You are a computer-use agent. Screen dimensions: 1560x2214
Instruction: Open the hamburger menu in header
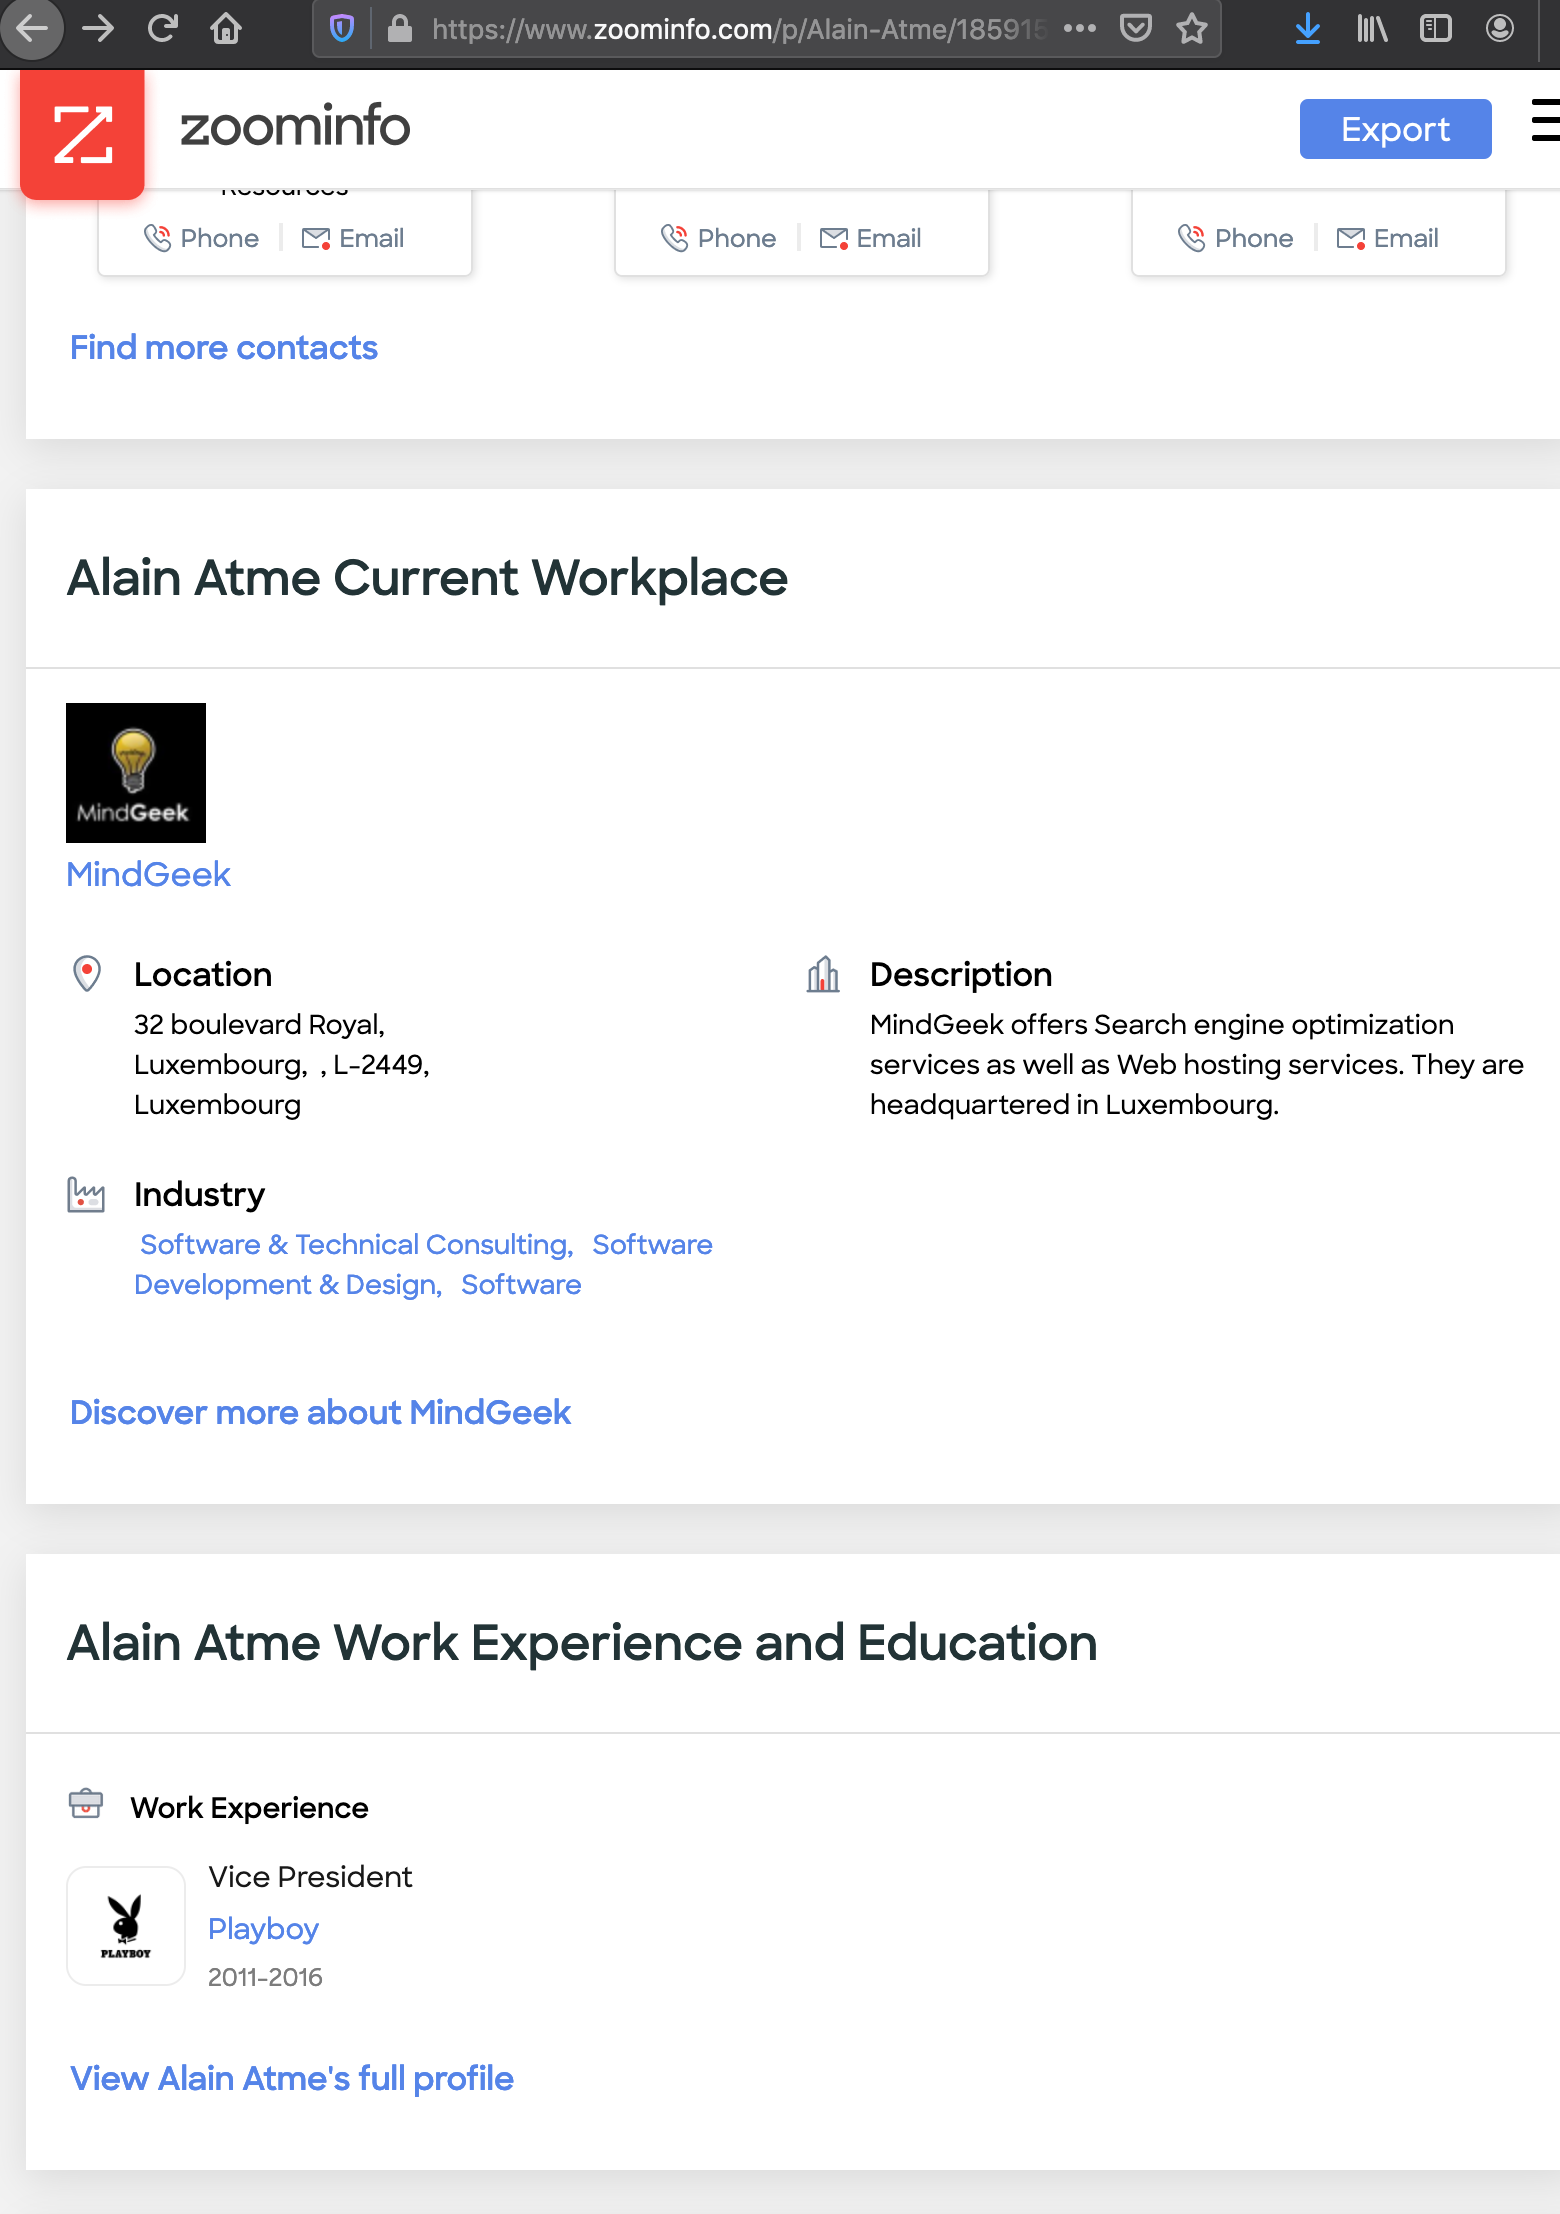tap(1546, 120)
